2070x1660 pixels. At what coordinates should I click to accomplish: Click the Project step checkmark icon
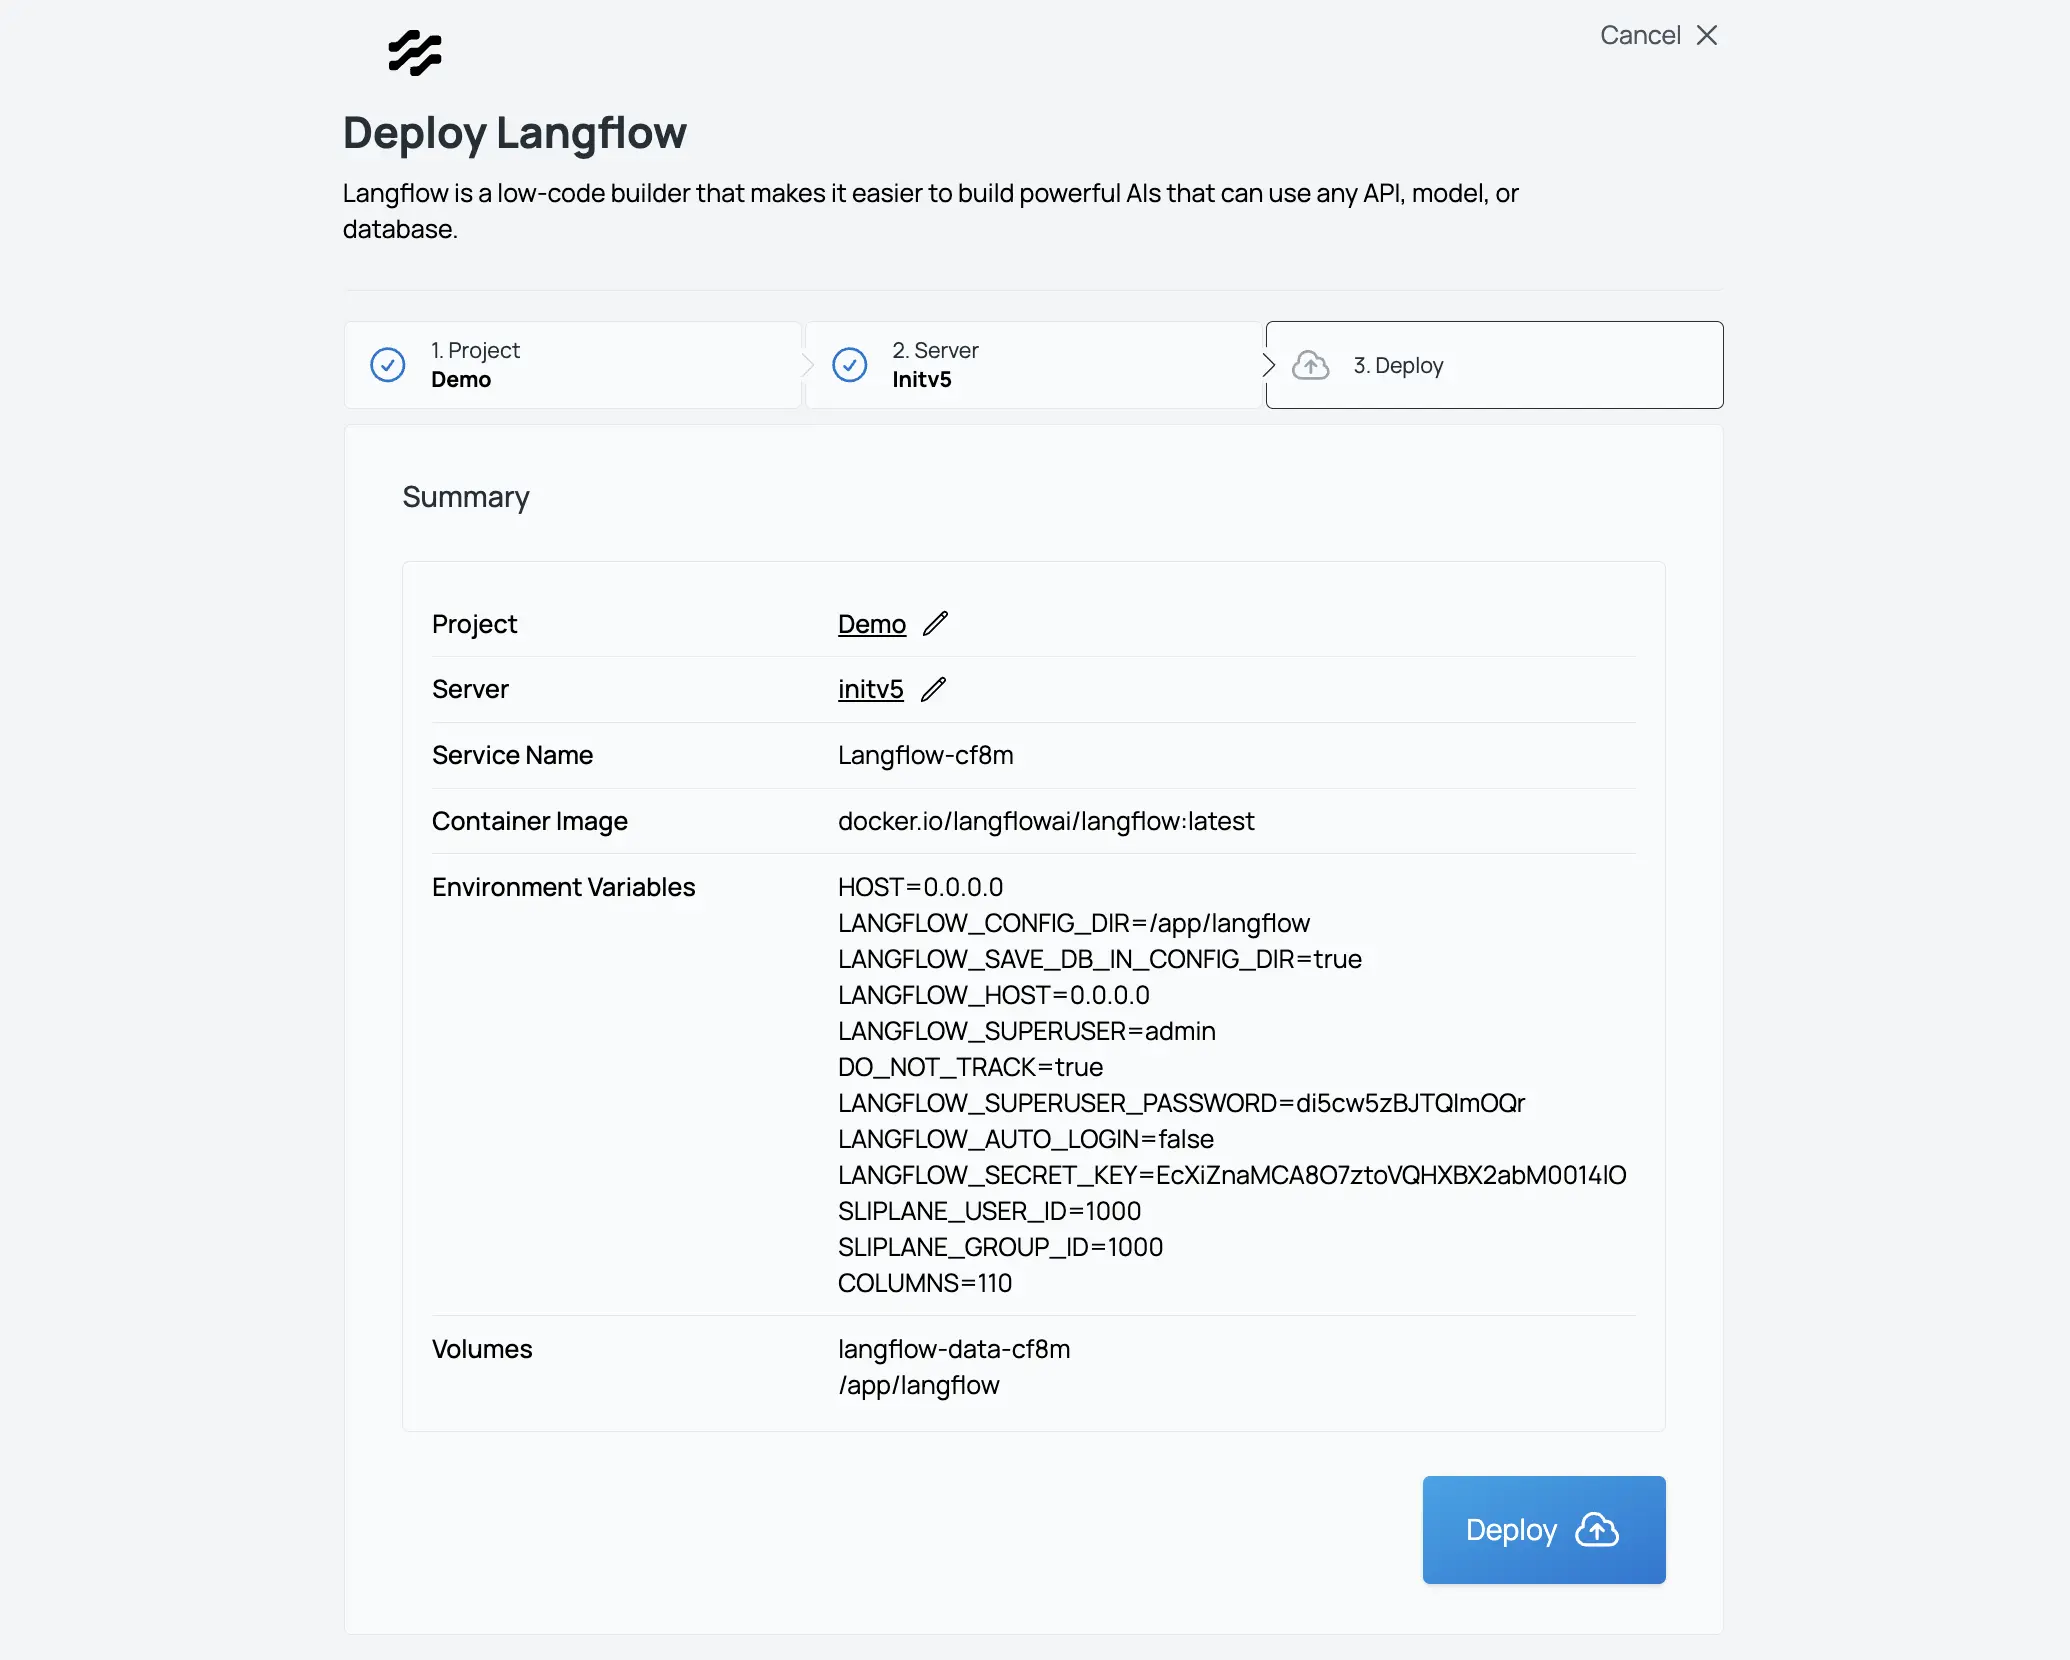point(388,365)
